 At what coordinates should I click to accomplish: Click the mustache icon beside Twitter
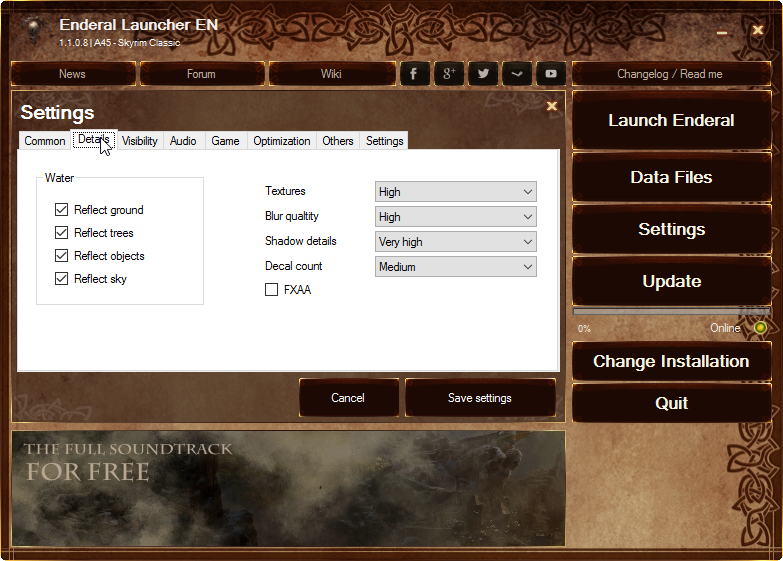pyautogui.click(x=517, y=74)
